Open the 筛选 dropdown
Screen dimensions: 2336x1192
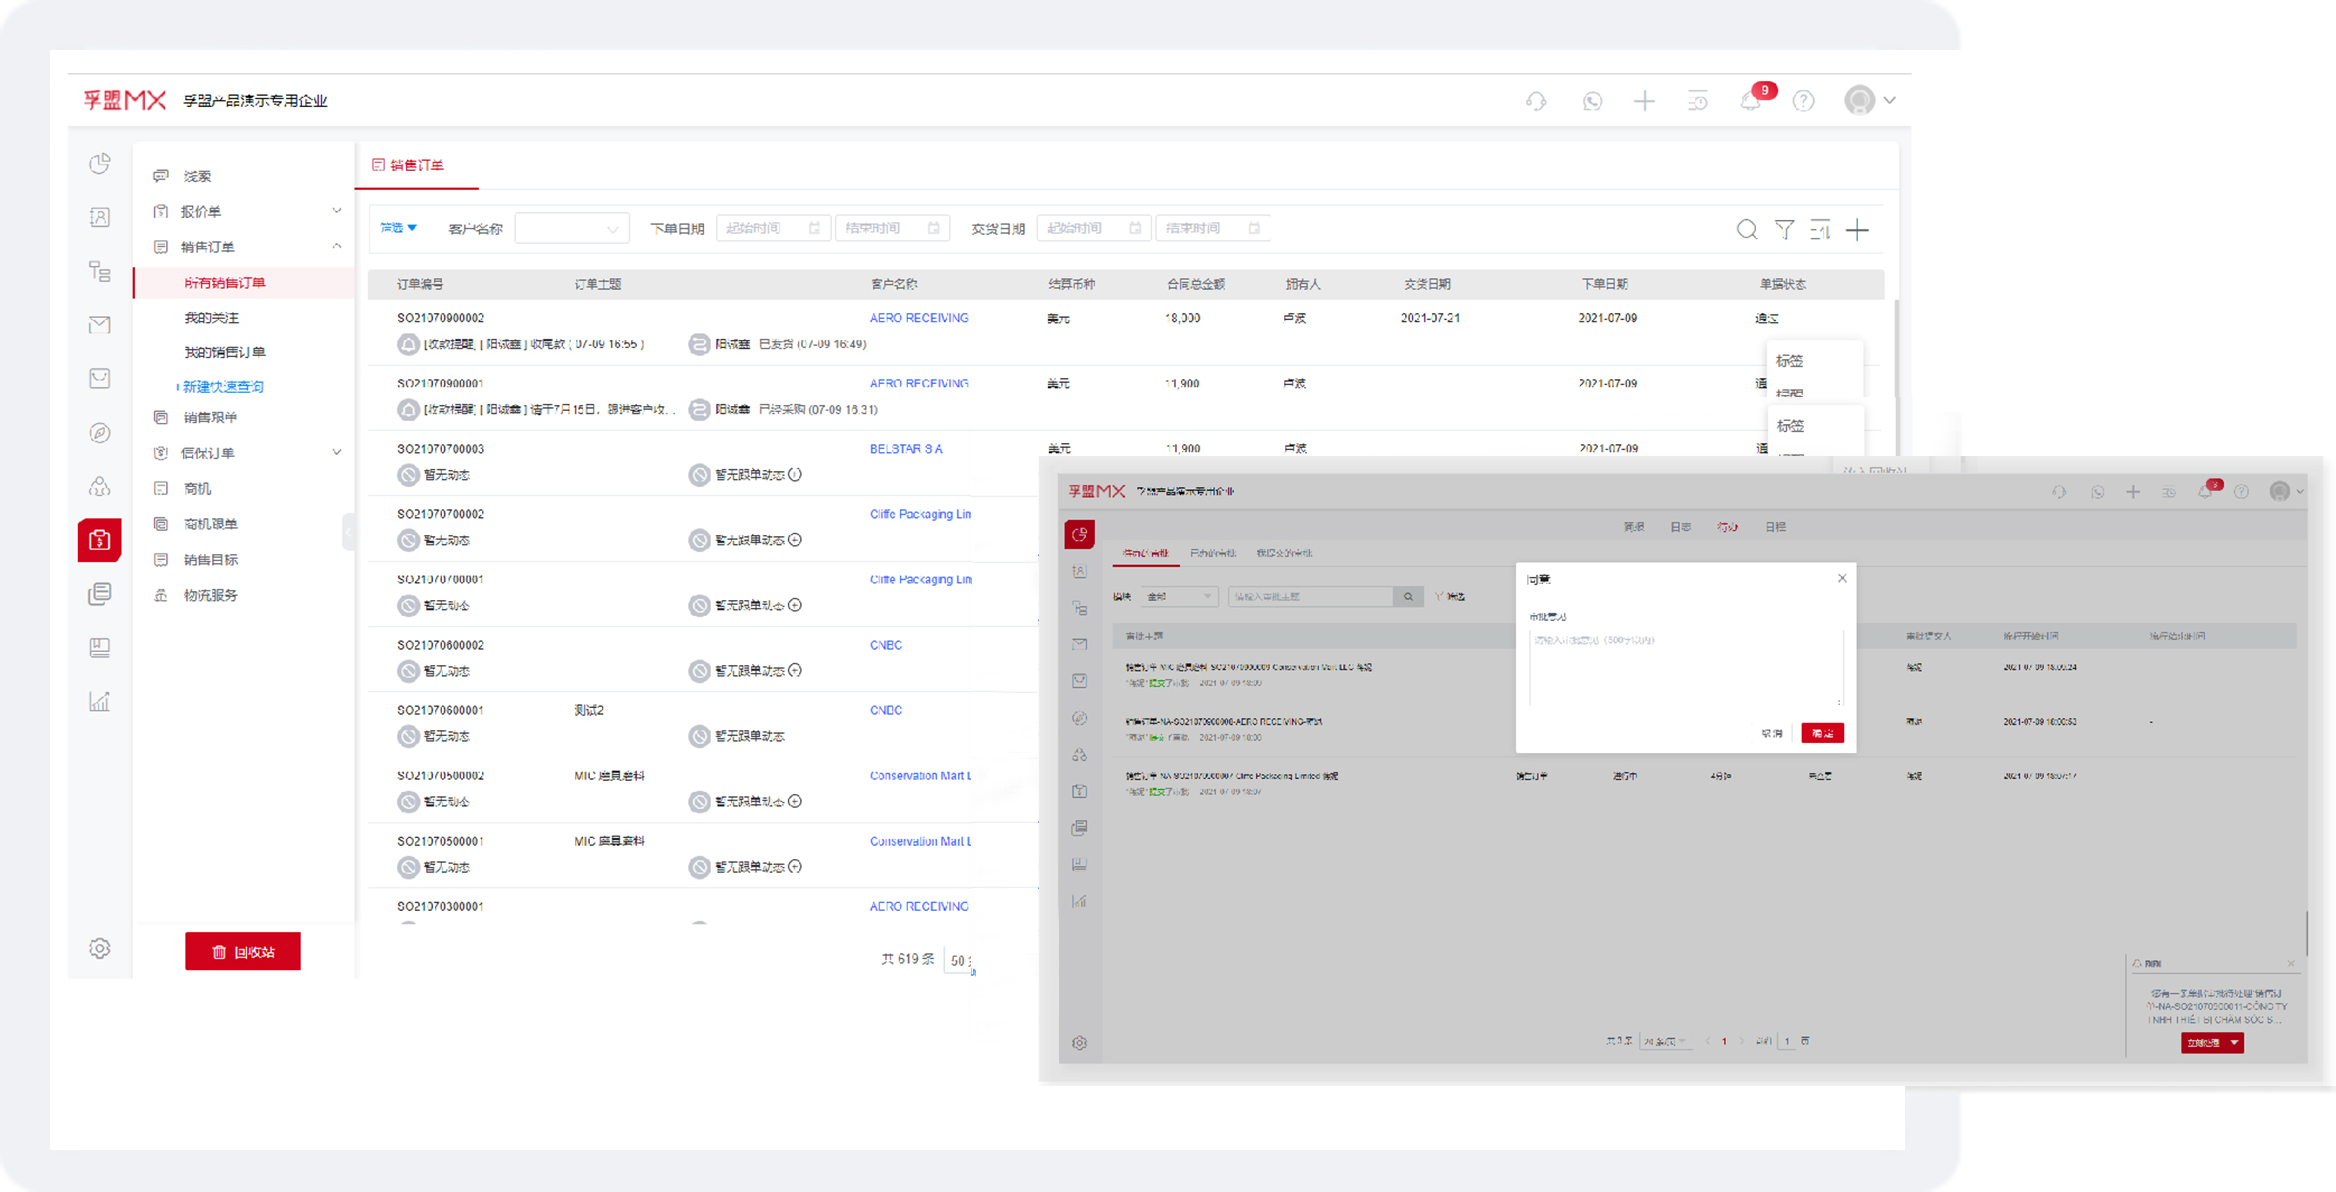coord(398,228)
